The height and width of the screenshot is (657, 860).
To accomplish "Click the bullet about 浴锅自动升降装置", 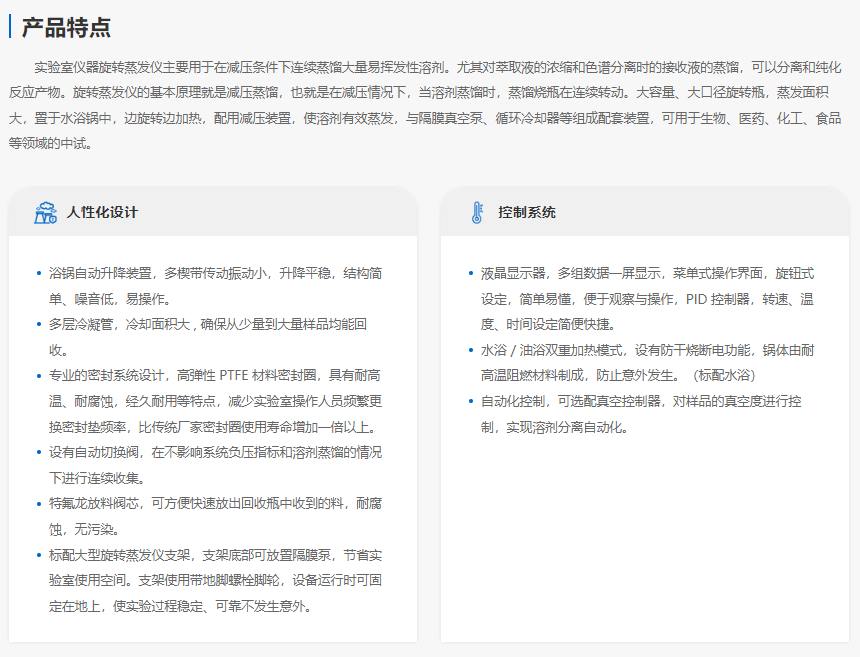I will coord(215,285).
